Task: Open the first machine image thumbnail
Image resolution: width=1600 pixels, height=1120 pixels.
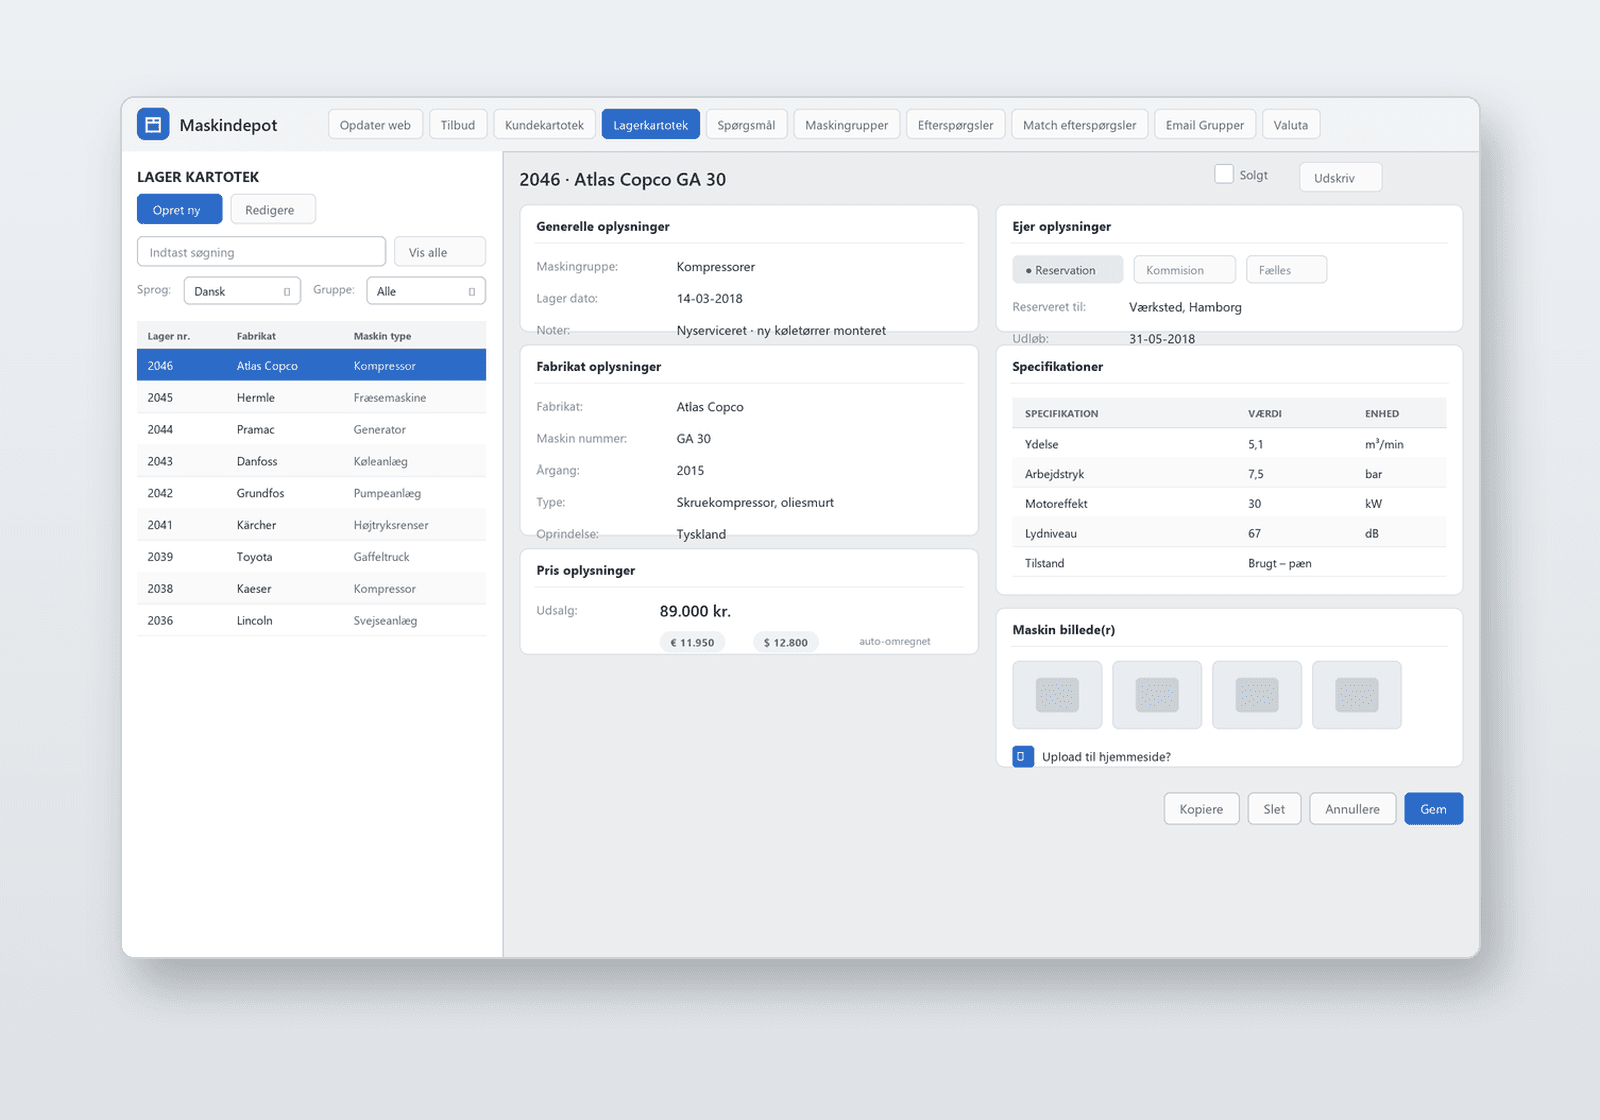Action: click(1057, 695)
